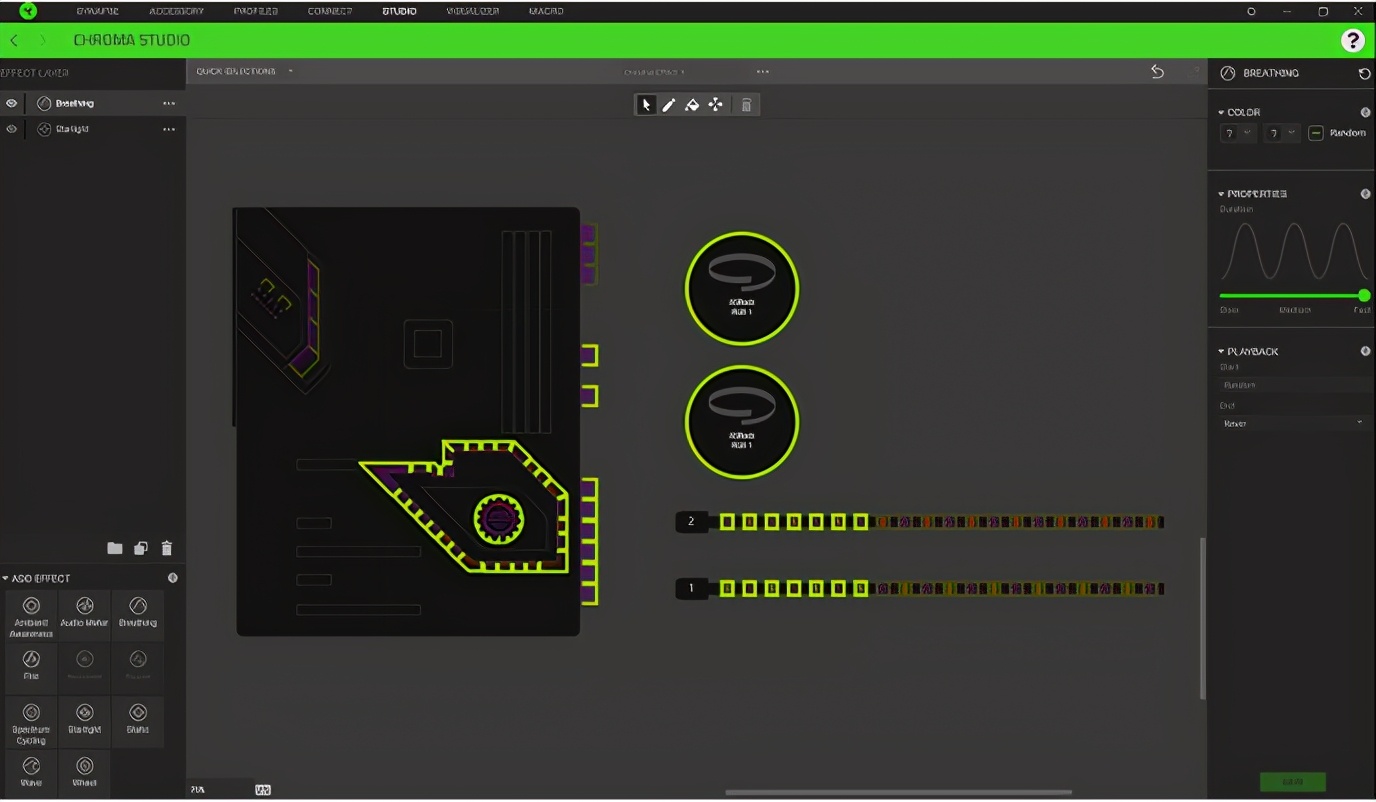
Task: Select the move tool with four arrows
Action: click(x=716, y=104)
